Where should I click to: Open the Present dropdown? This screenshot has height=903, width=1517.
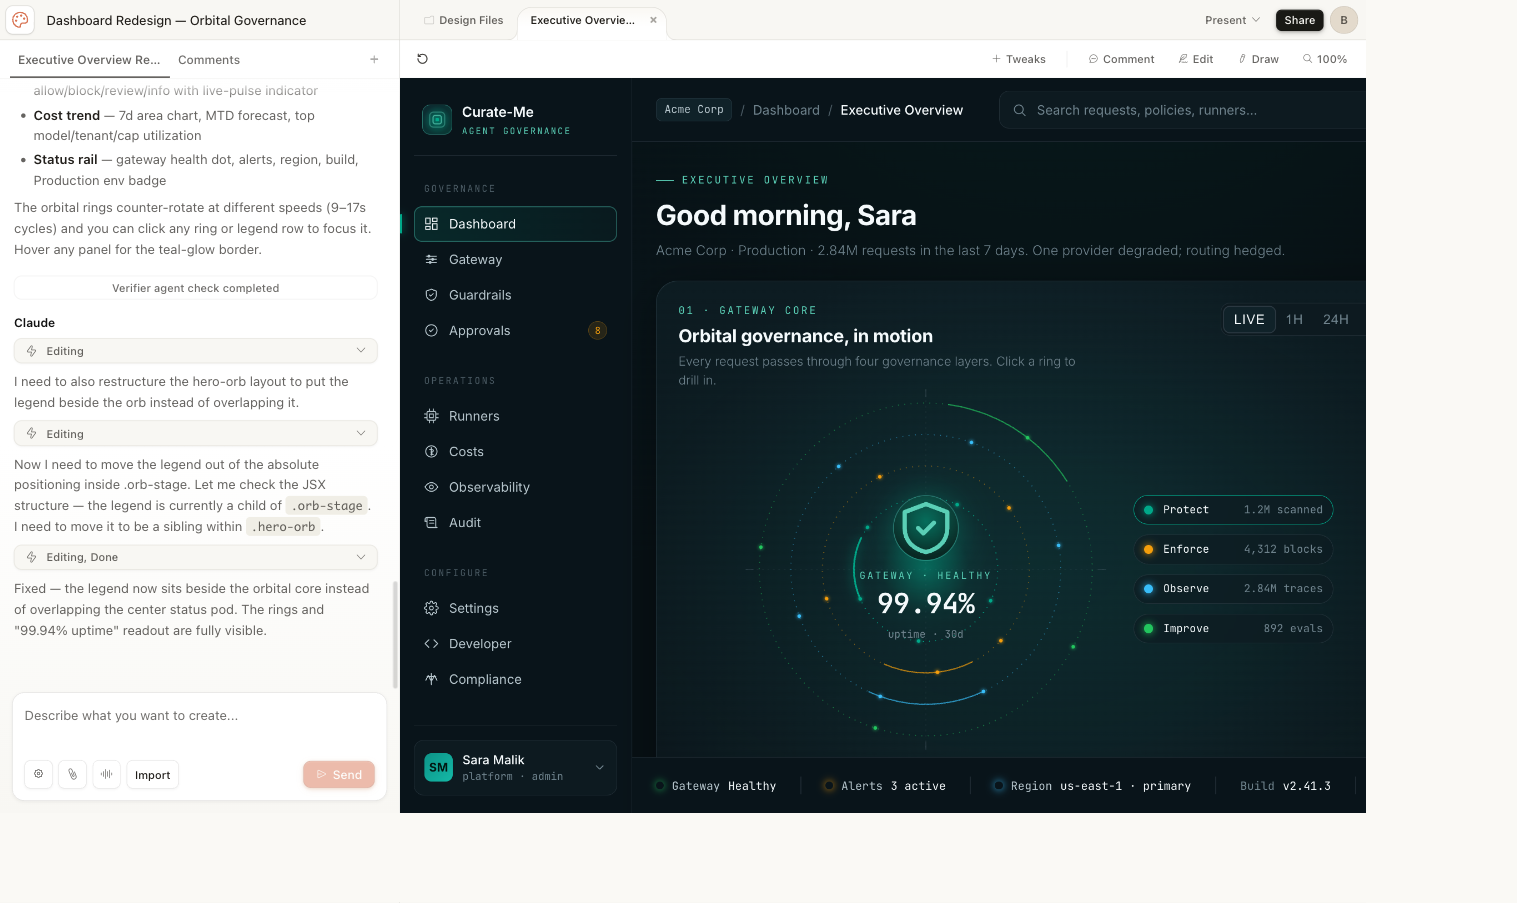(1232, 20)
